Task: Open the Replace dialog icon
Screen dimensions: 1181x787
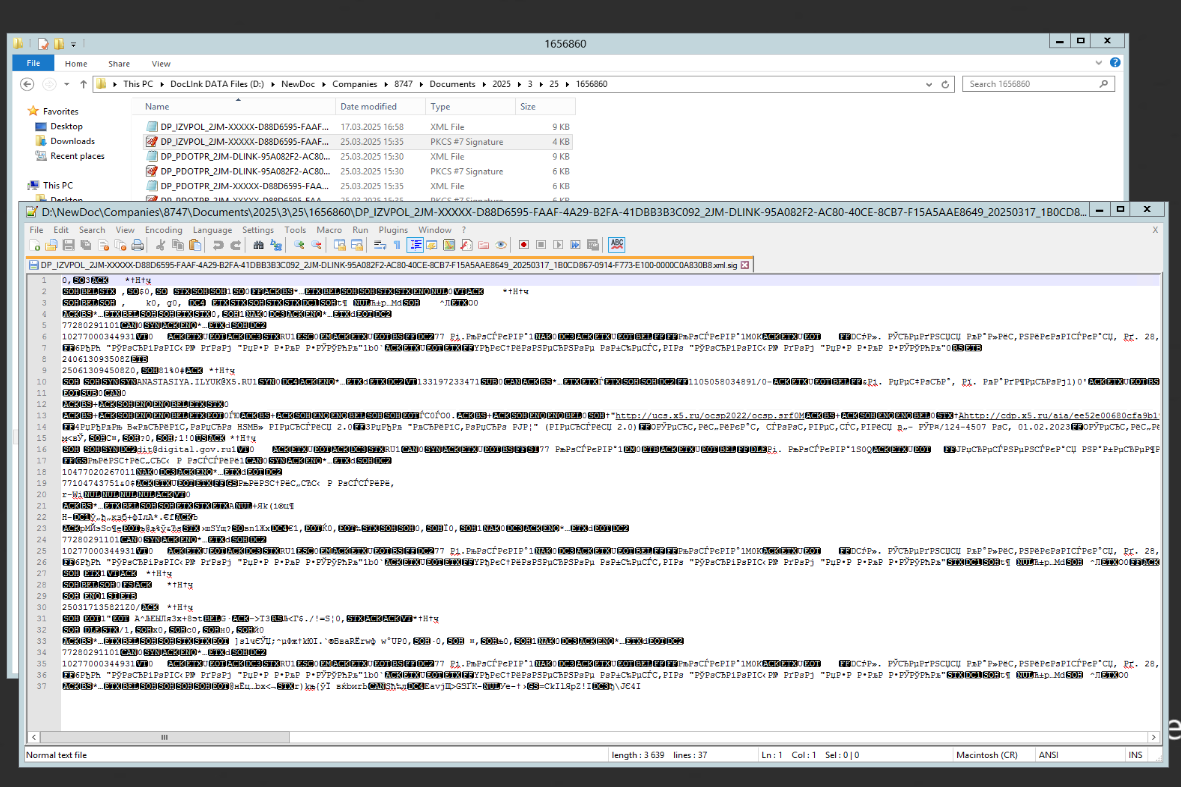Action: point(276,245)
